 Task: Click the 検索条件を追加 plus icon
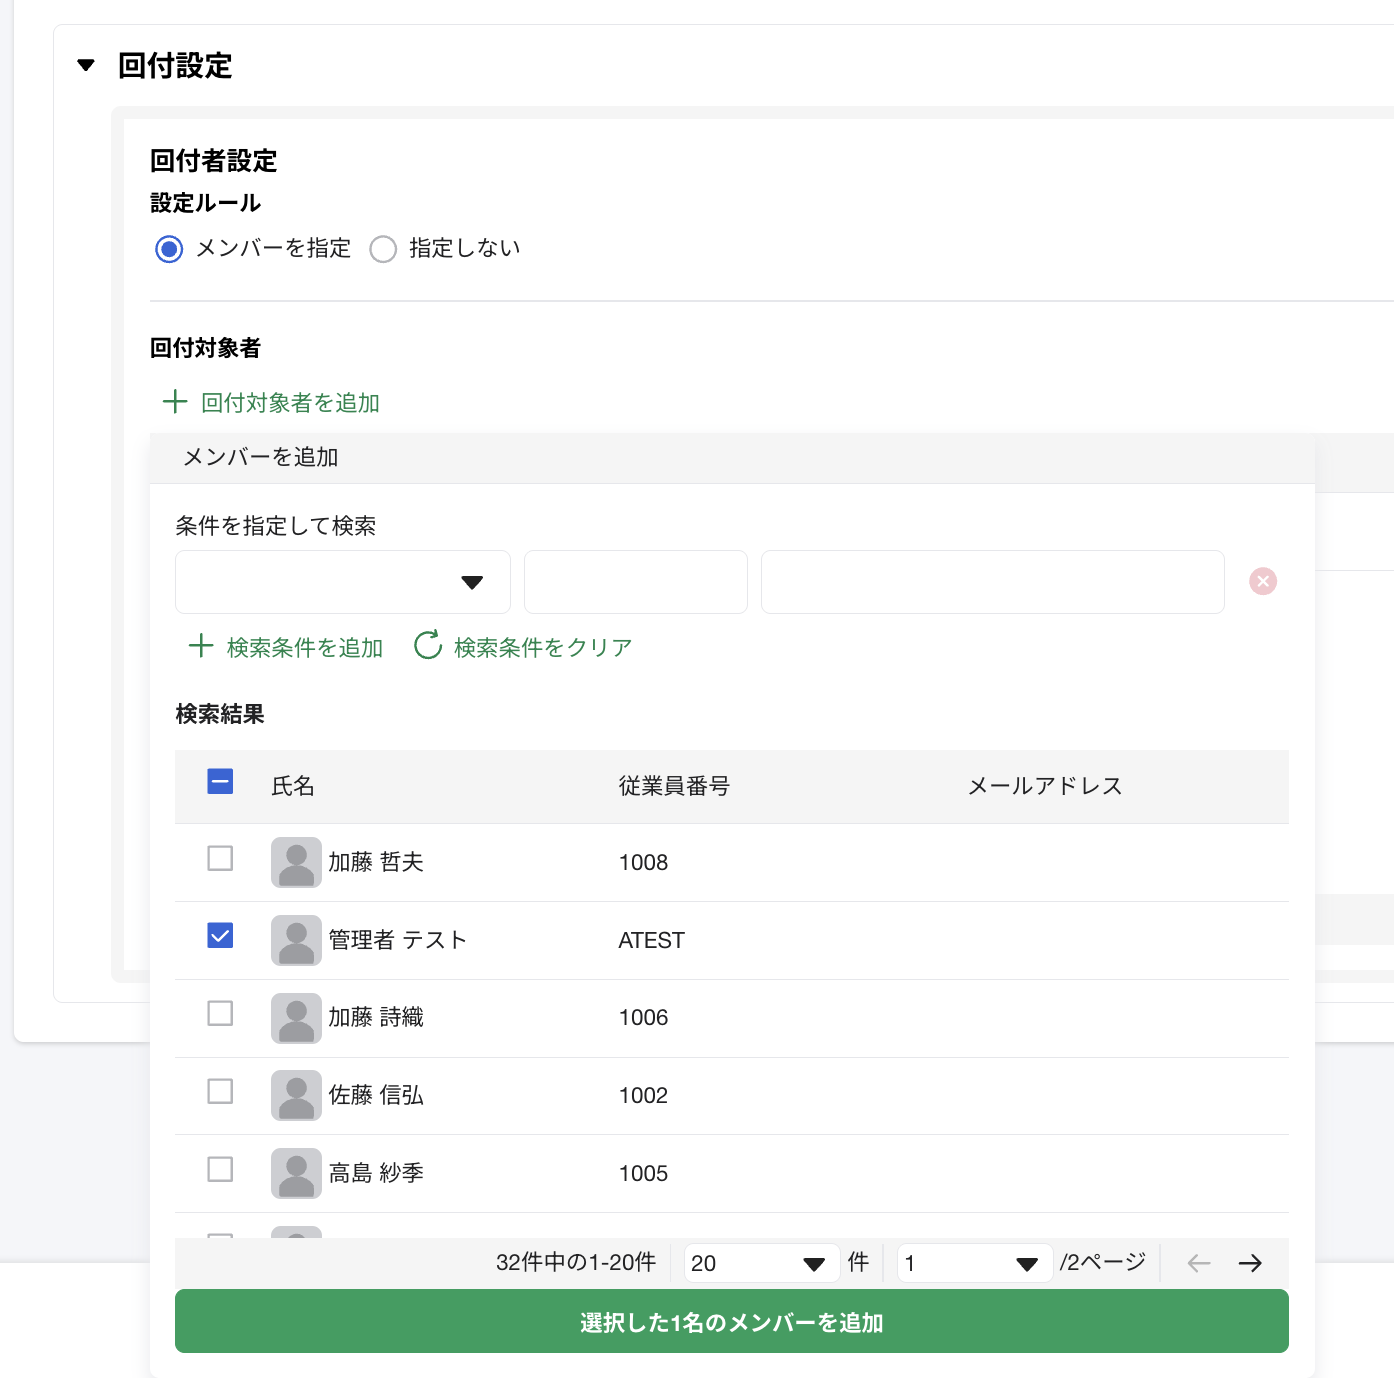201,646
